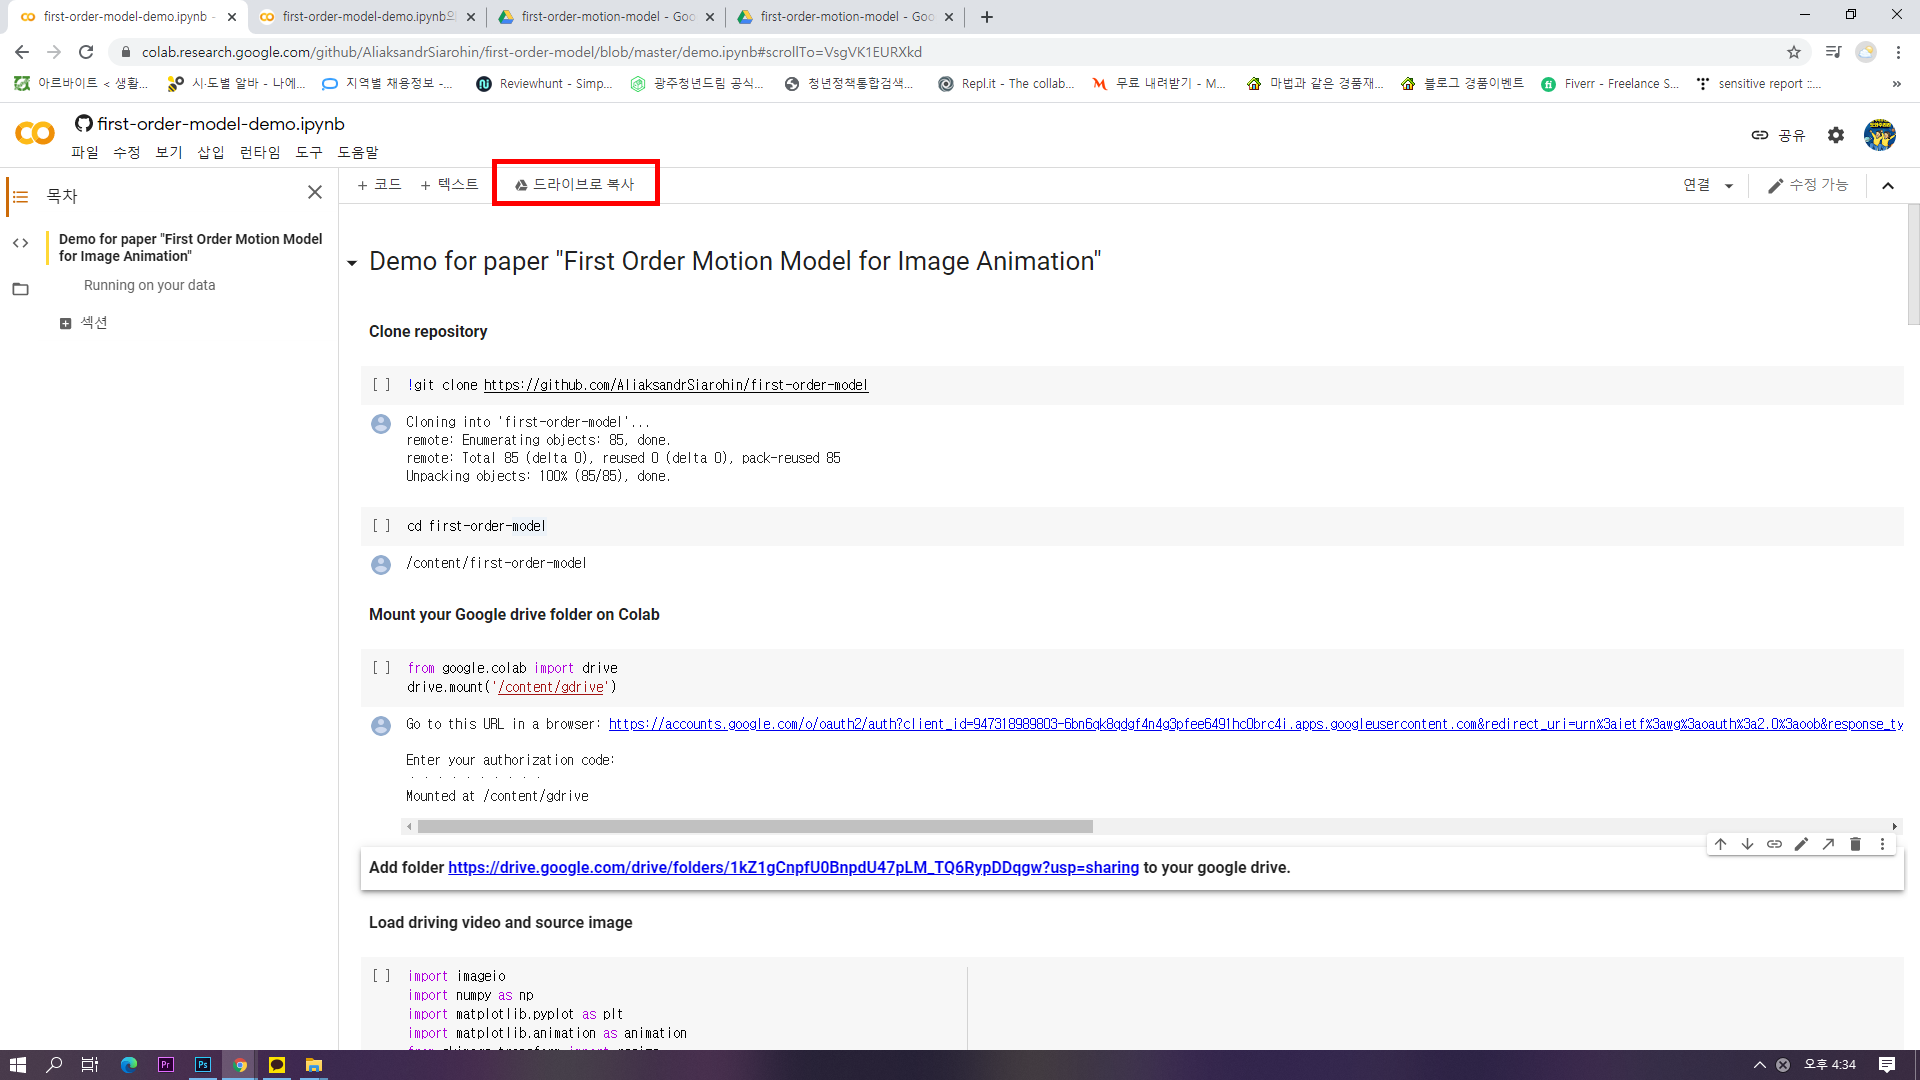Close the 목차 table of contents panel
1920x1080 pixels.
pyautogui.click(x=315, y=192)
